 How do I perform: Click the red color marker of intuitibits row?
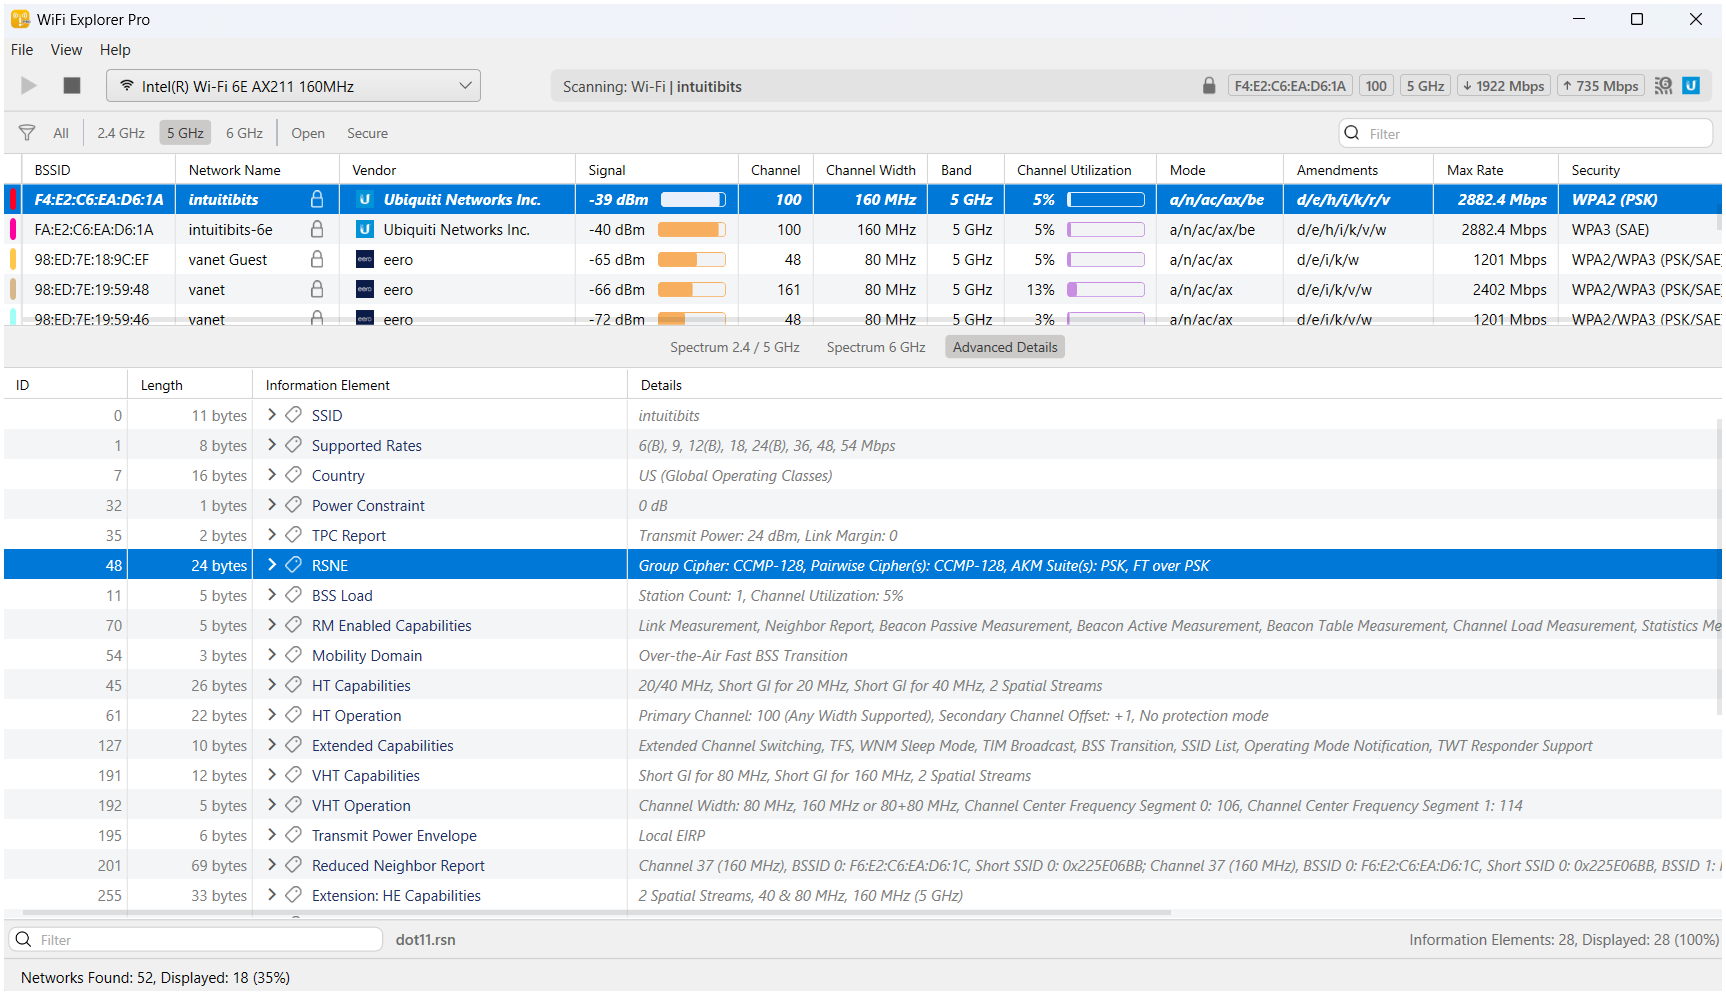[13, 200]
